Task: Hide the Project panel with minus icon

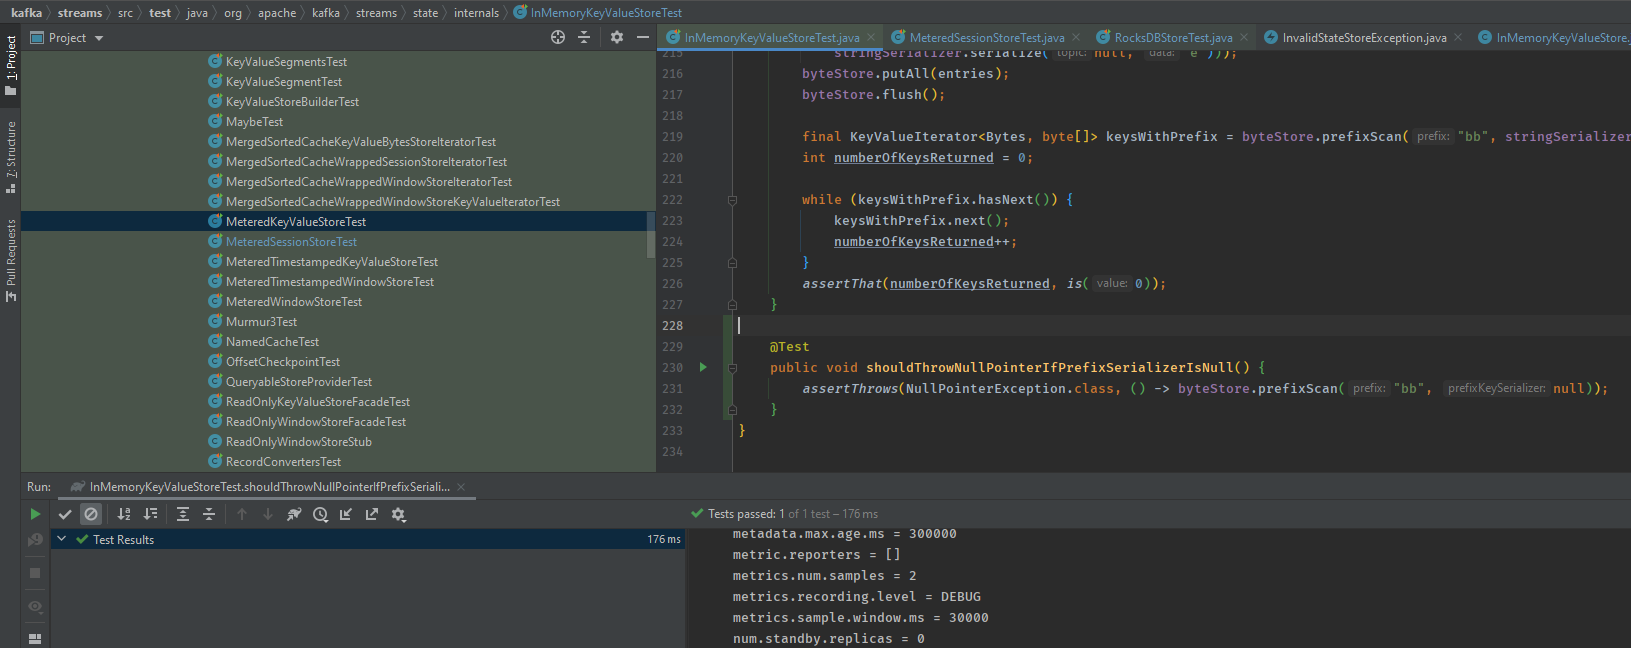Action: pyautogui.click(x=643, y=37)
